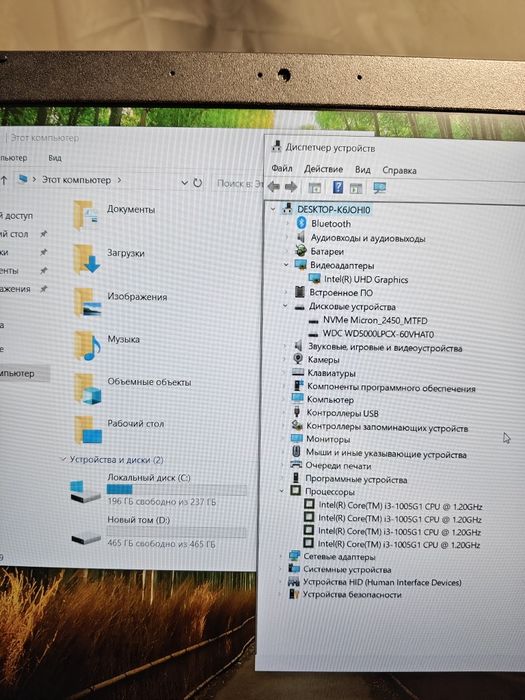The height and width of the screenshot is (700, 525).
Task: Select Программные устройства category
Action: 356,479
